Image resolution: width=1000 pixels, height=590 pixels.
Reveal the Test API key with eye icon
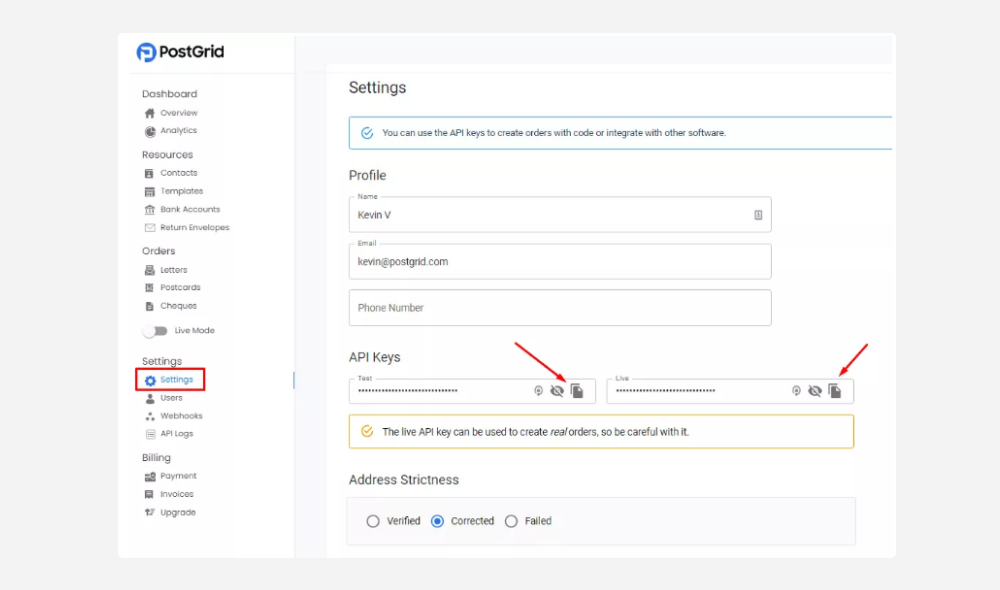coord(557,391)
